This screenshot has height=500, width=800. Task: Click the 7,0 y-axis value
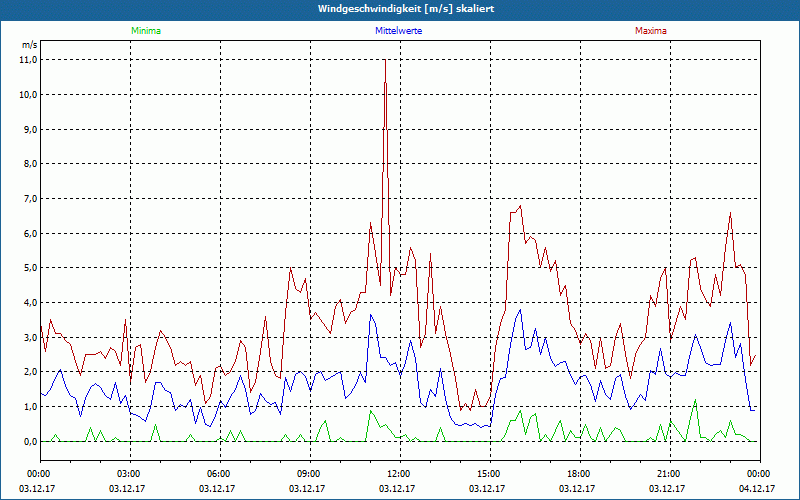point(31,198)
